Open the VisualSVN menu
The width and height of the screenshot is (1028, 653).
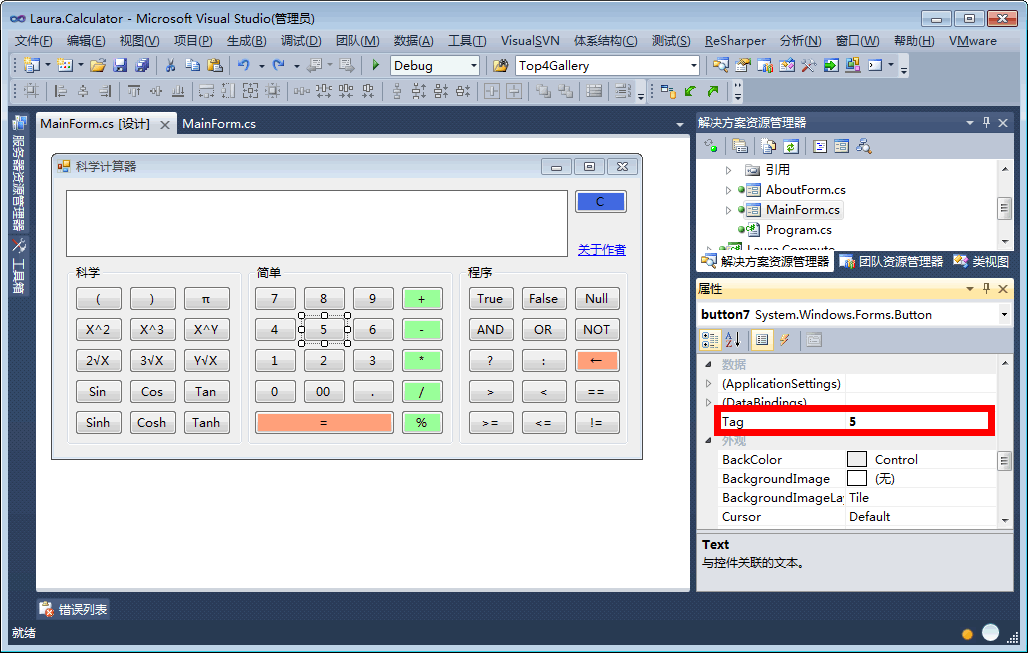click(530, 41)
